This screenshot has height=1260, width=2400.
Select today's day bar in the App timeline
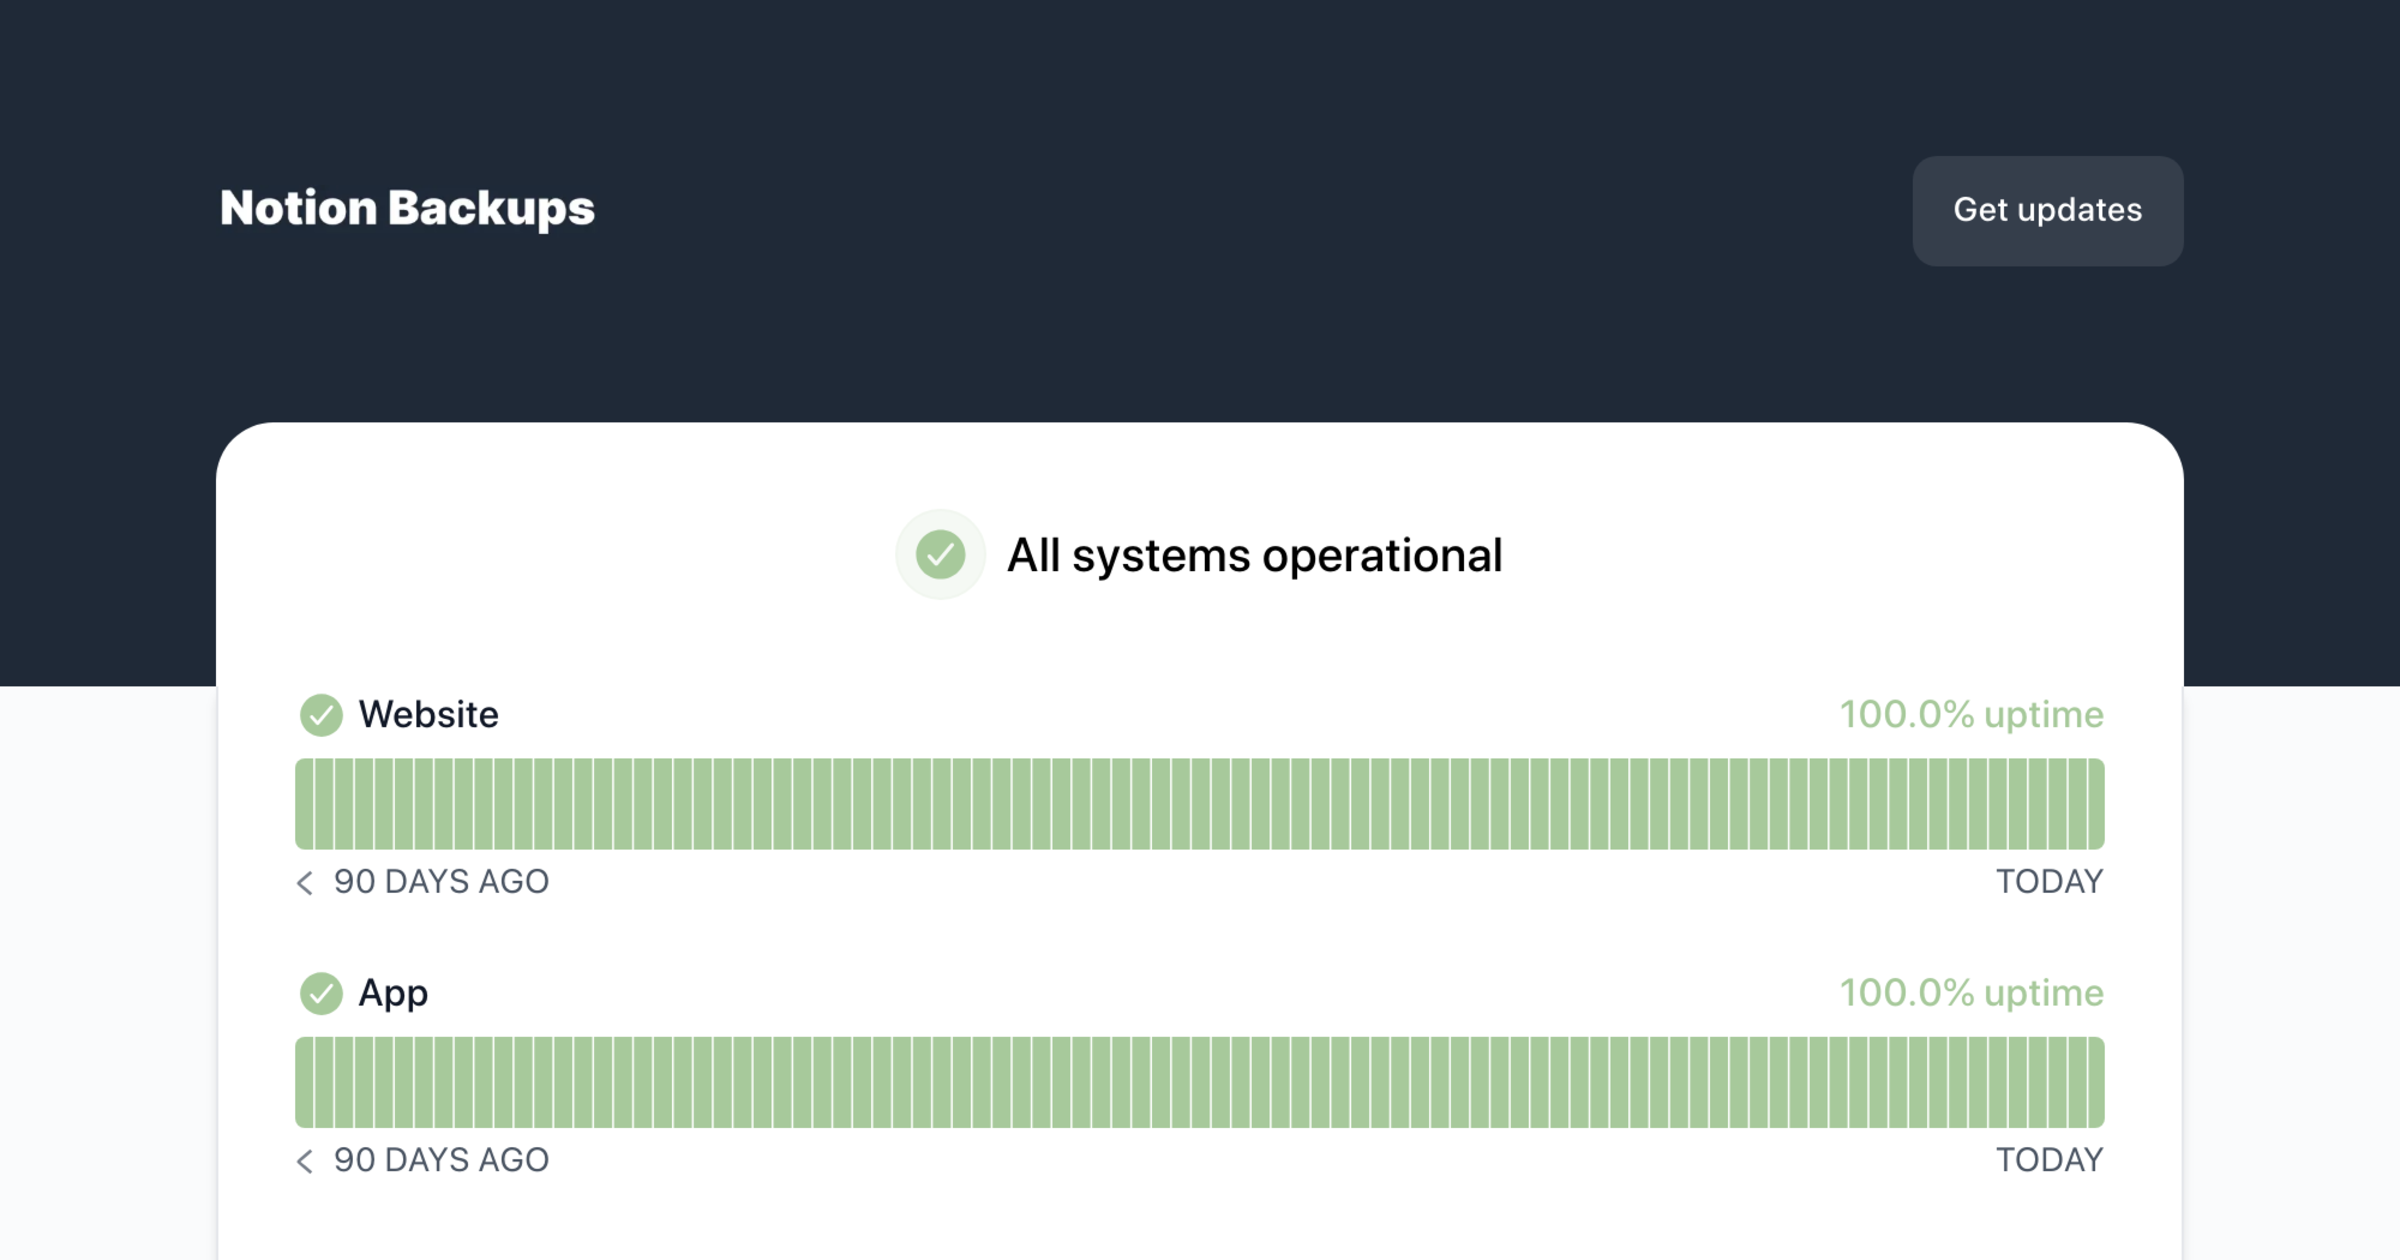(2095, 1082)
